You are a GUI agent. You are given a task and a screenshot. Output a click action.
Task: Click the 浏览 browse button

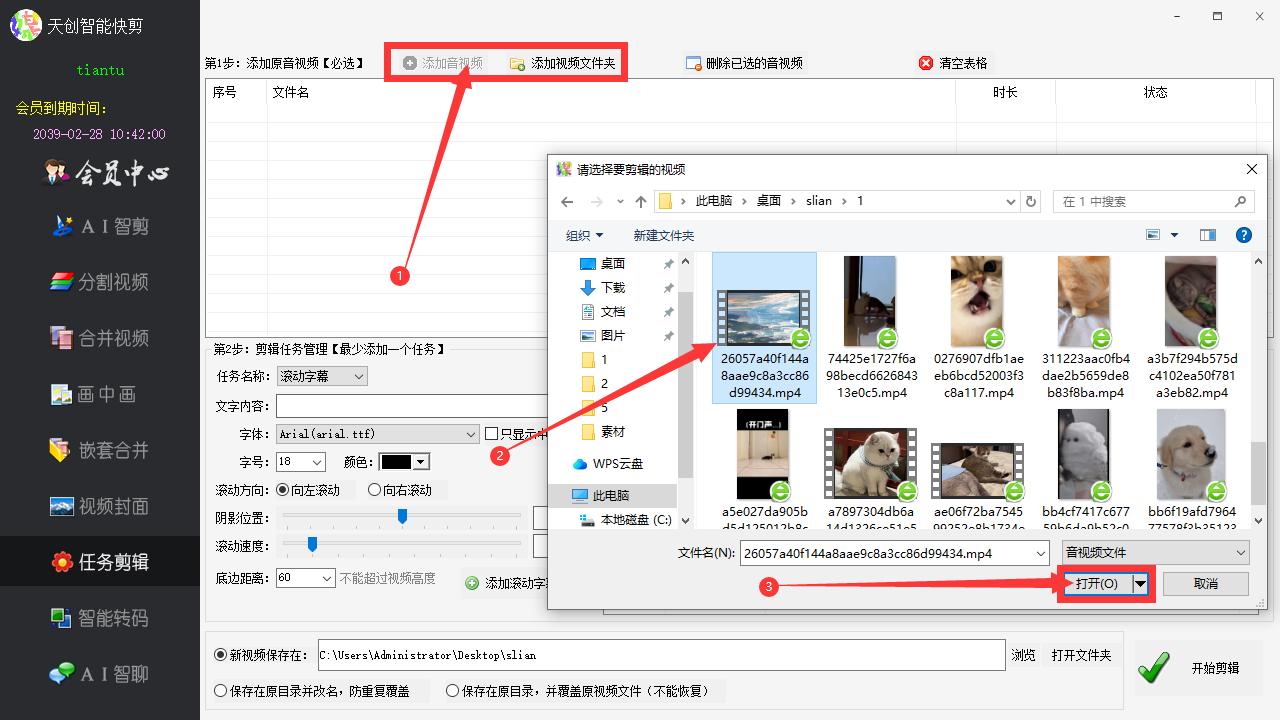pyautogui.click(x=1023, y=655)
